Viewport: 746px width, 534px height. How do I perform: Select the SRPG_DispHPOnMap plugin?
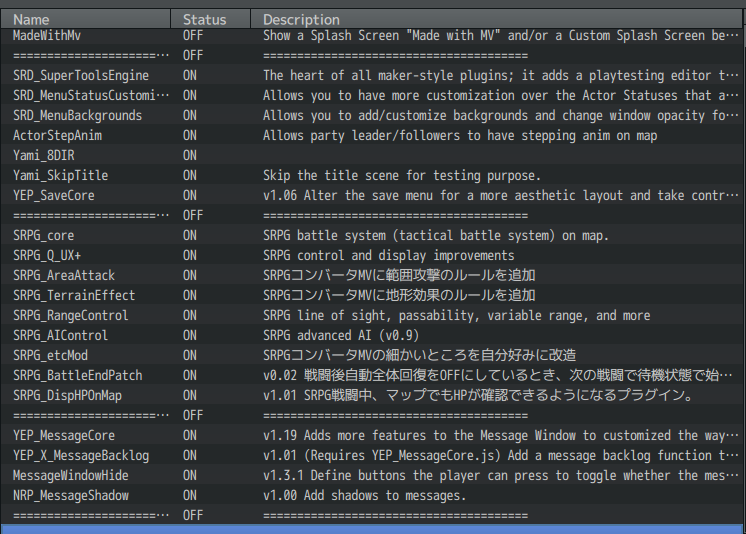[x=372, y=395]
